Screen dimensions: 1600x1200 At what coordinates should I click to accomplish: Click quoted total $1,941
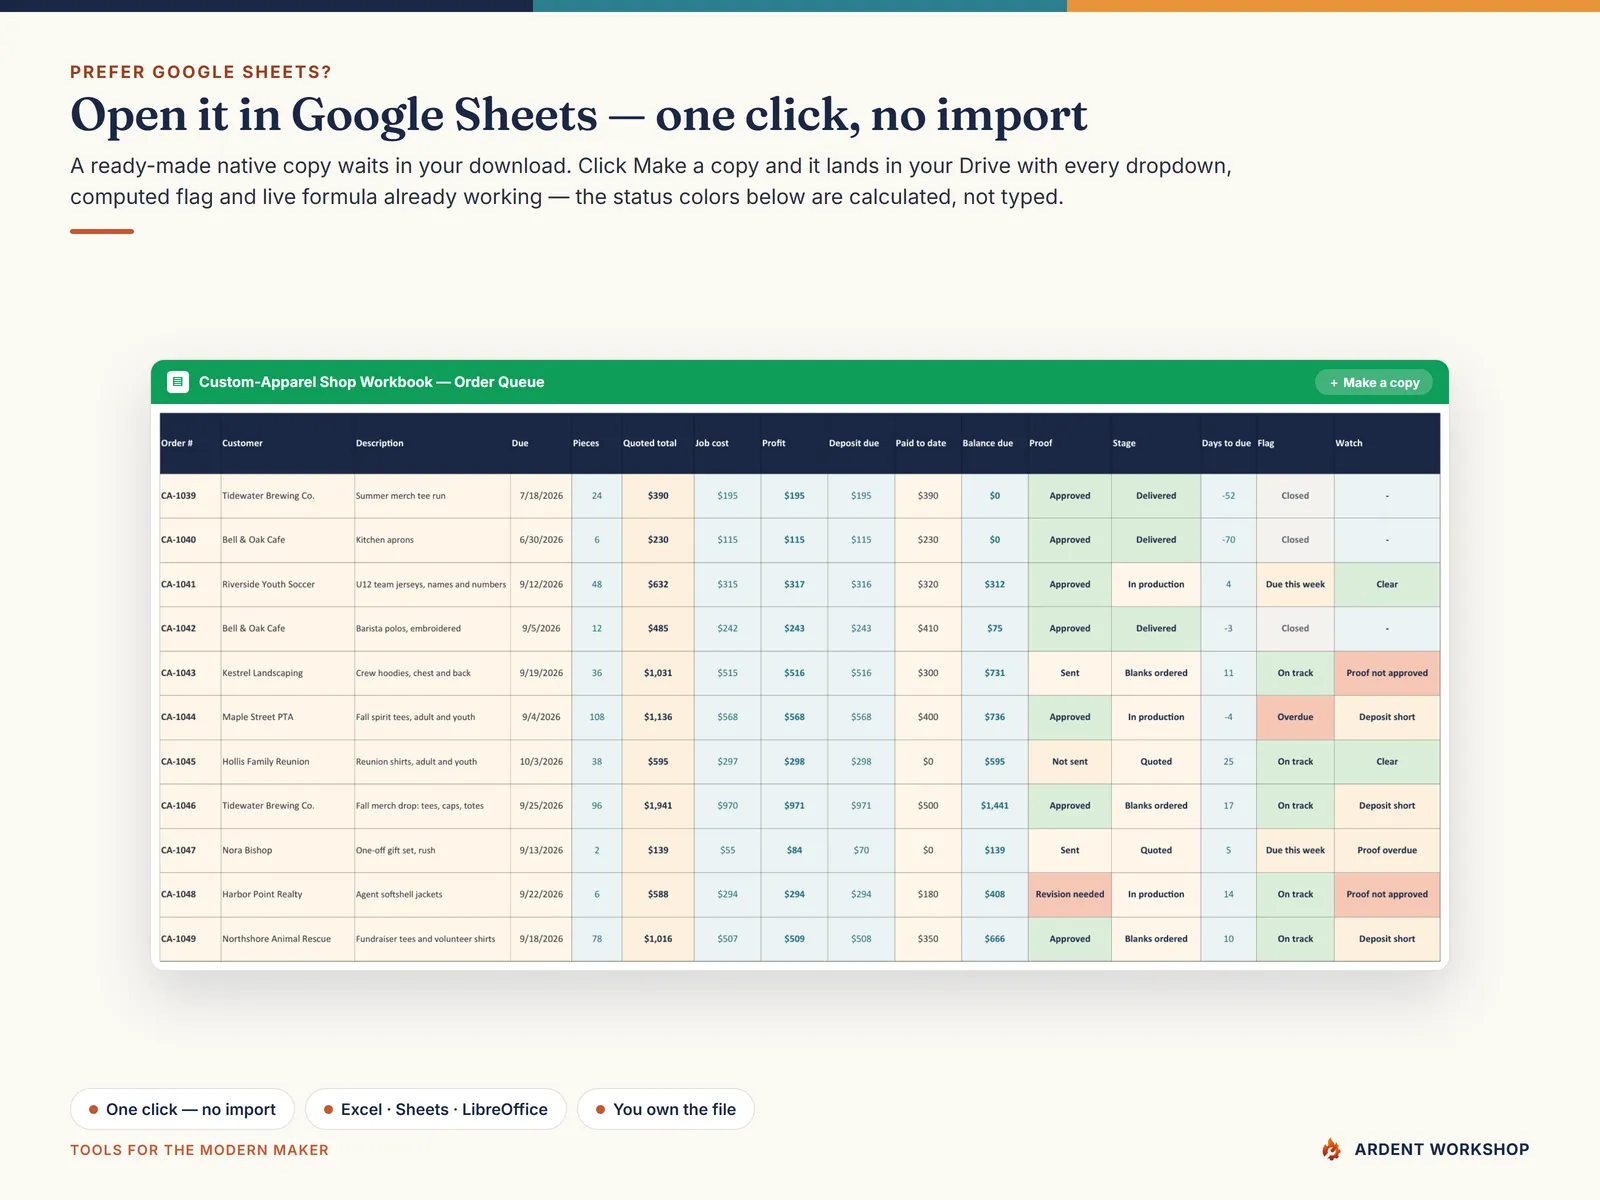(x=658, y=806)
